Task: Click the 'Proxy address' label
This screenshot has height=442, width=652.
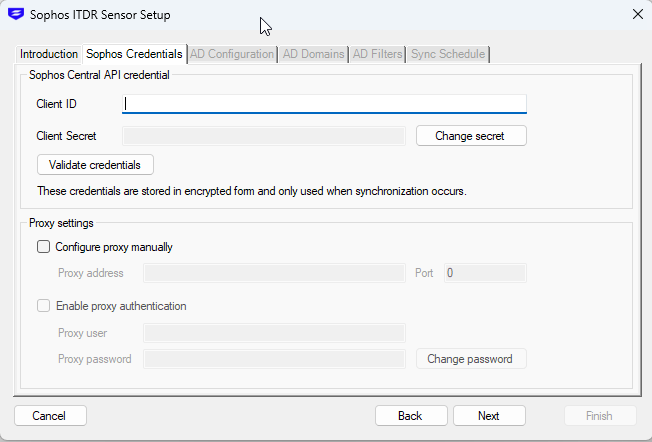Action: click(91, 273)
